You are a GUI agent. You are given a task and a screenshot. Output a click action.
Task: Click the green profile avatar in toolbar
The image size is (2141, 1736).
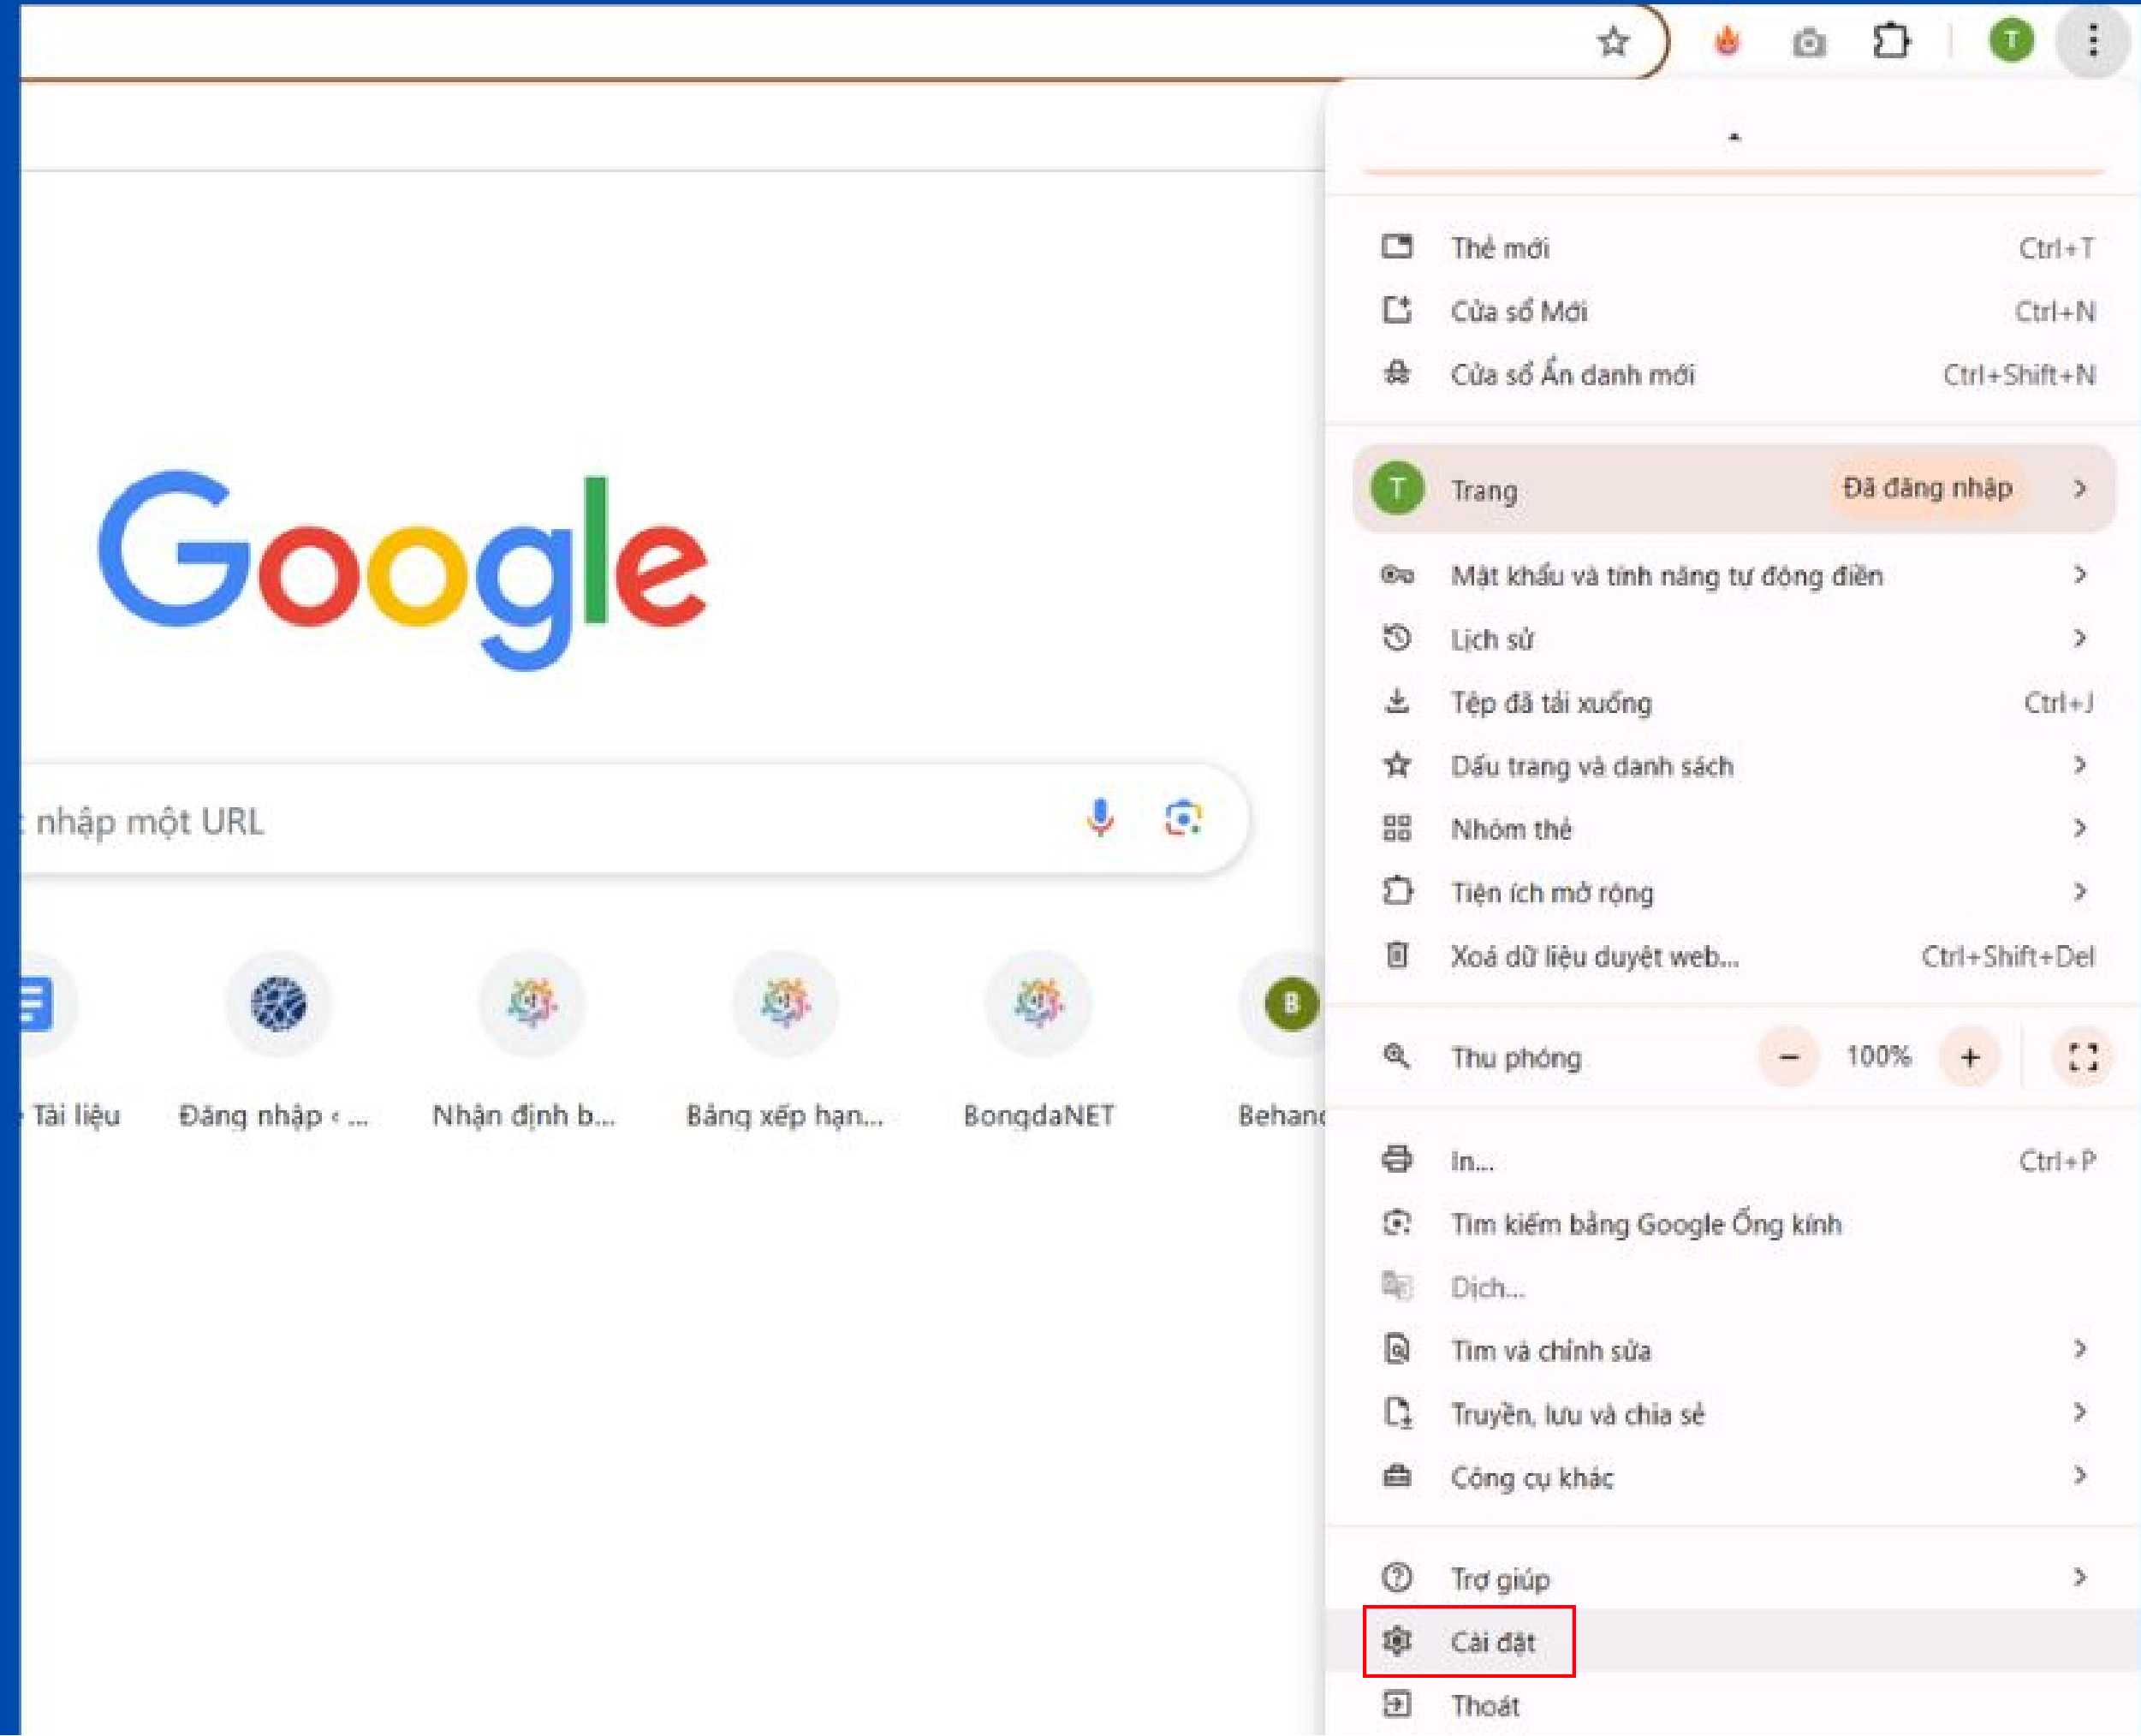[2011, 41]
